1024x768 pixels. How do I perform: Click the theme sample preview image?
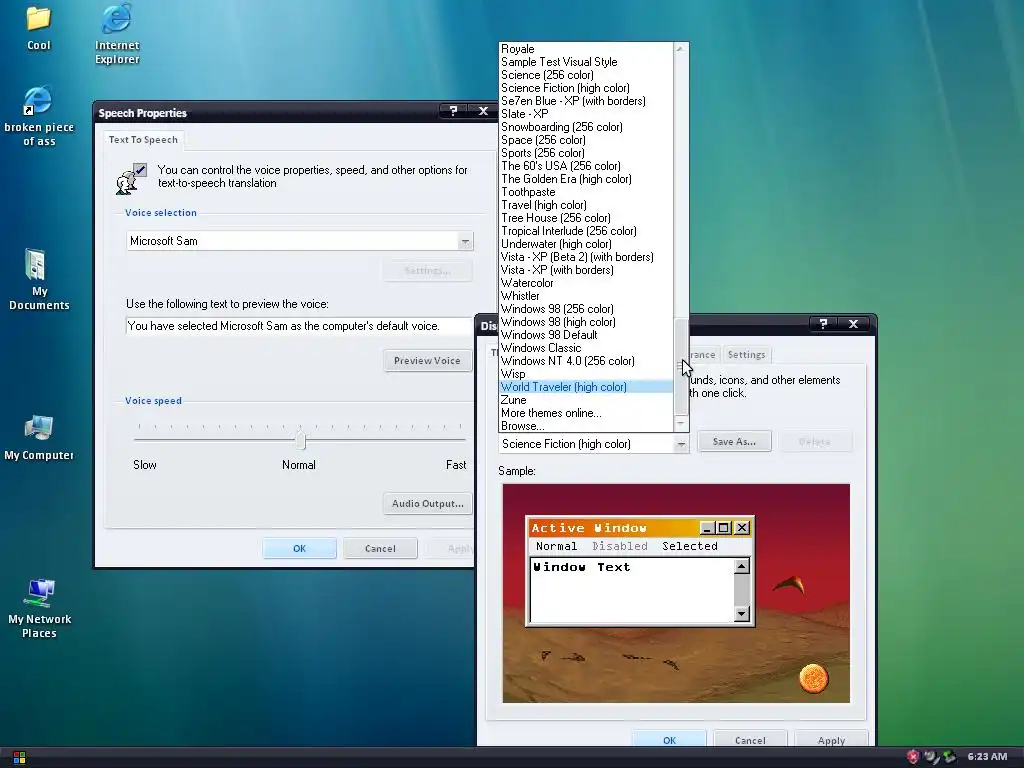(x=676, y=593)
